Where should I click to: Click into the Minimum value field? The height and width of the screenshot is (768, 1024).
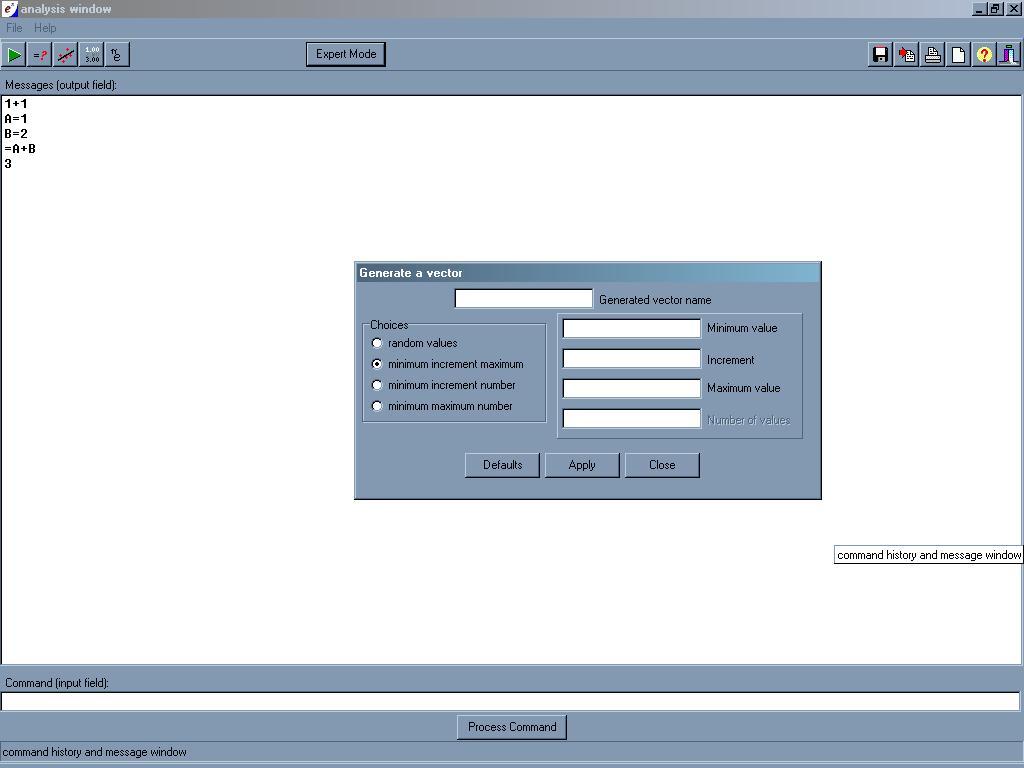coord(632,328)
